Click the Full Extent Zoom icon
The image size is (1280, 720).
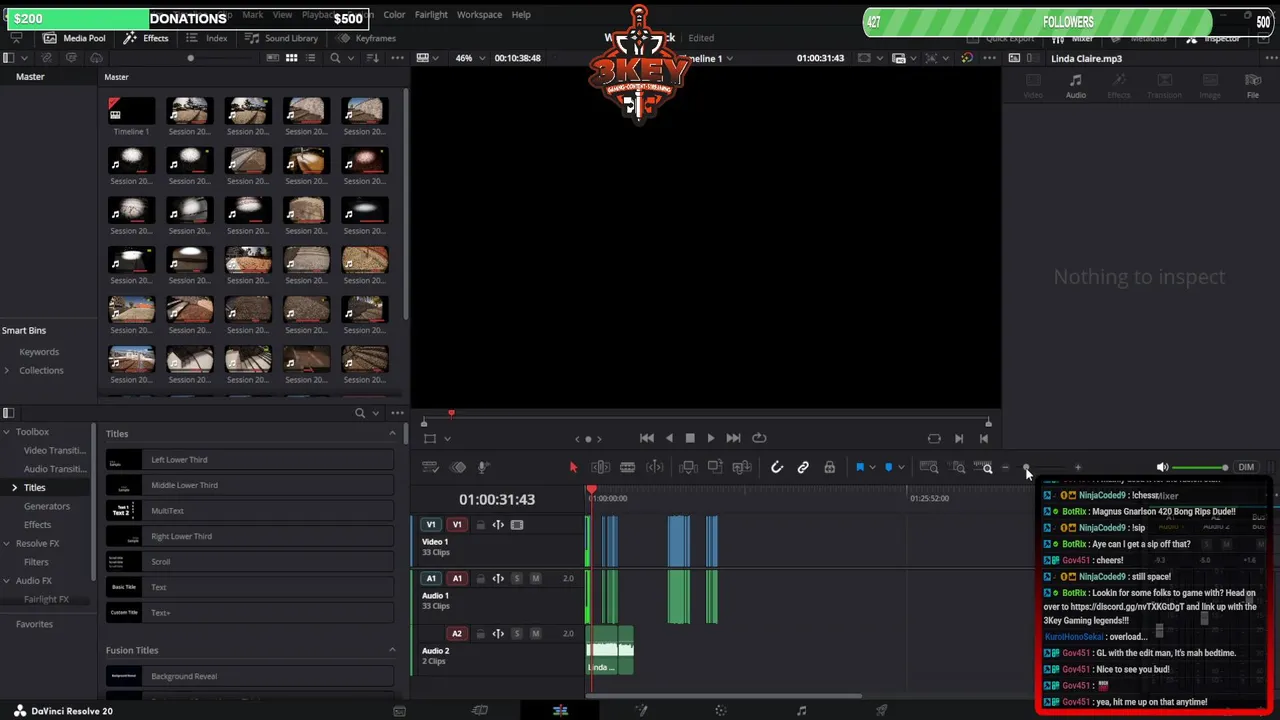(x=929, y=467)
